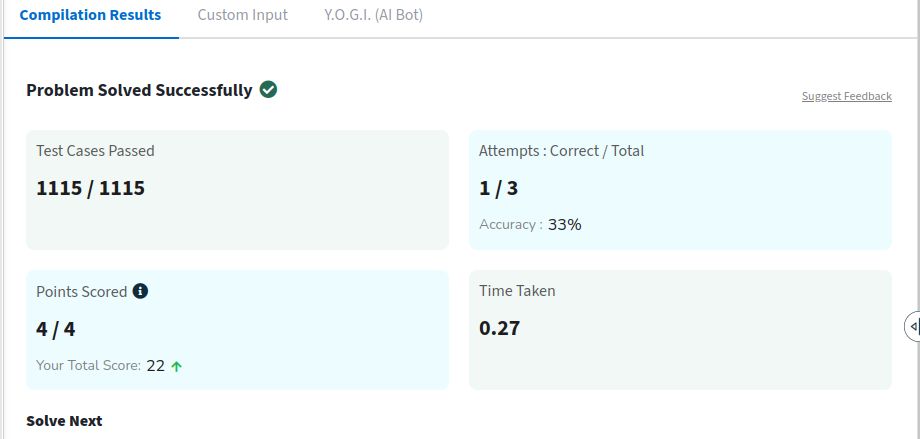Click the Your Total Score 22 text
Viewport: 920px width, 439px height.
point(100,366)
